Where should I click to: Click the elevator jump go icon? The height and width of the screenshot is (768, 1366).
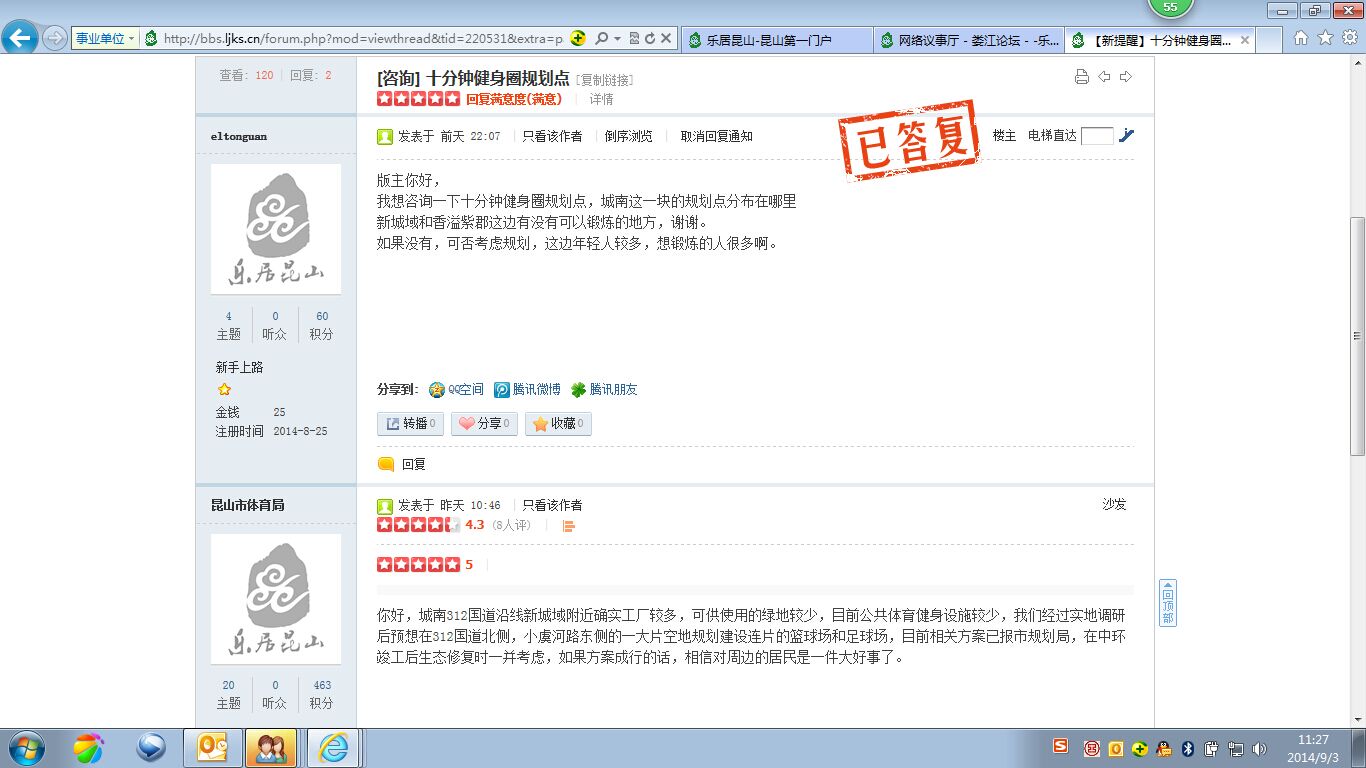point(1127,136)
